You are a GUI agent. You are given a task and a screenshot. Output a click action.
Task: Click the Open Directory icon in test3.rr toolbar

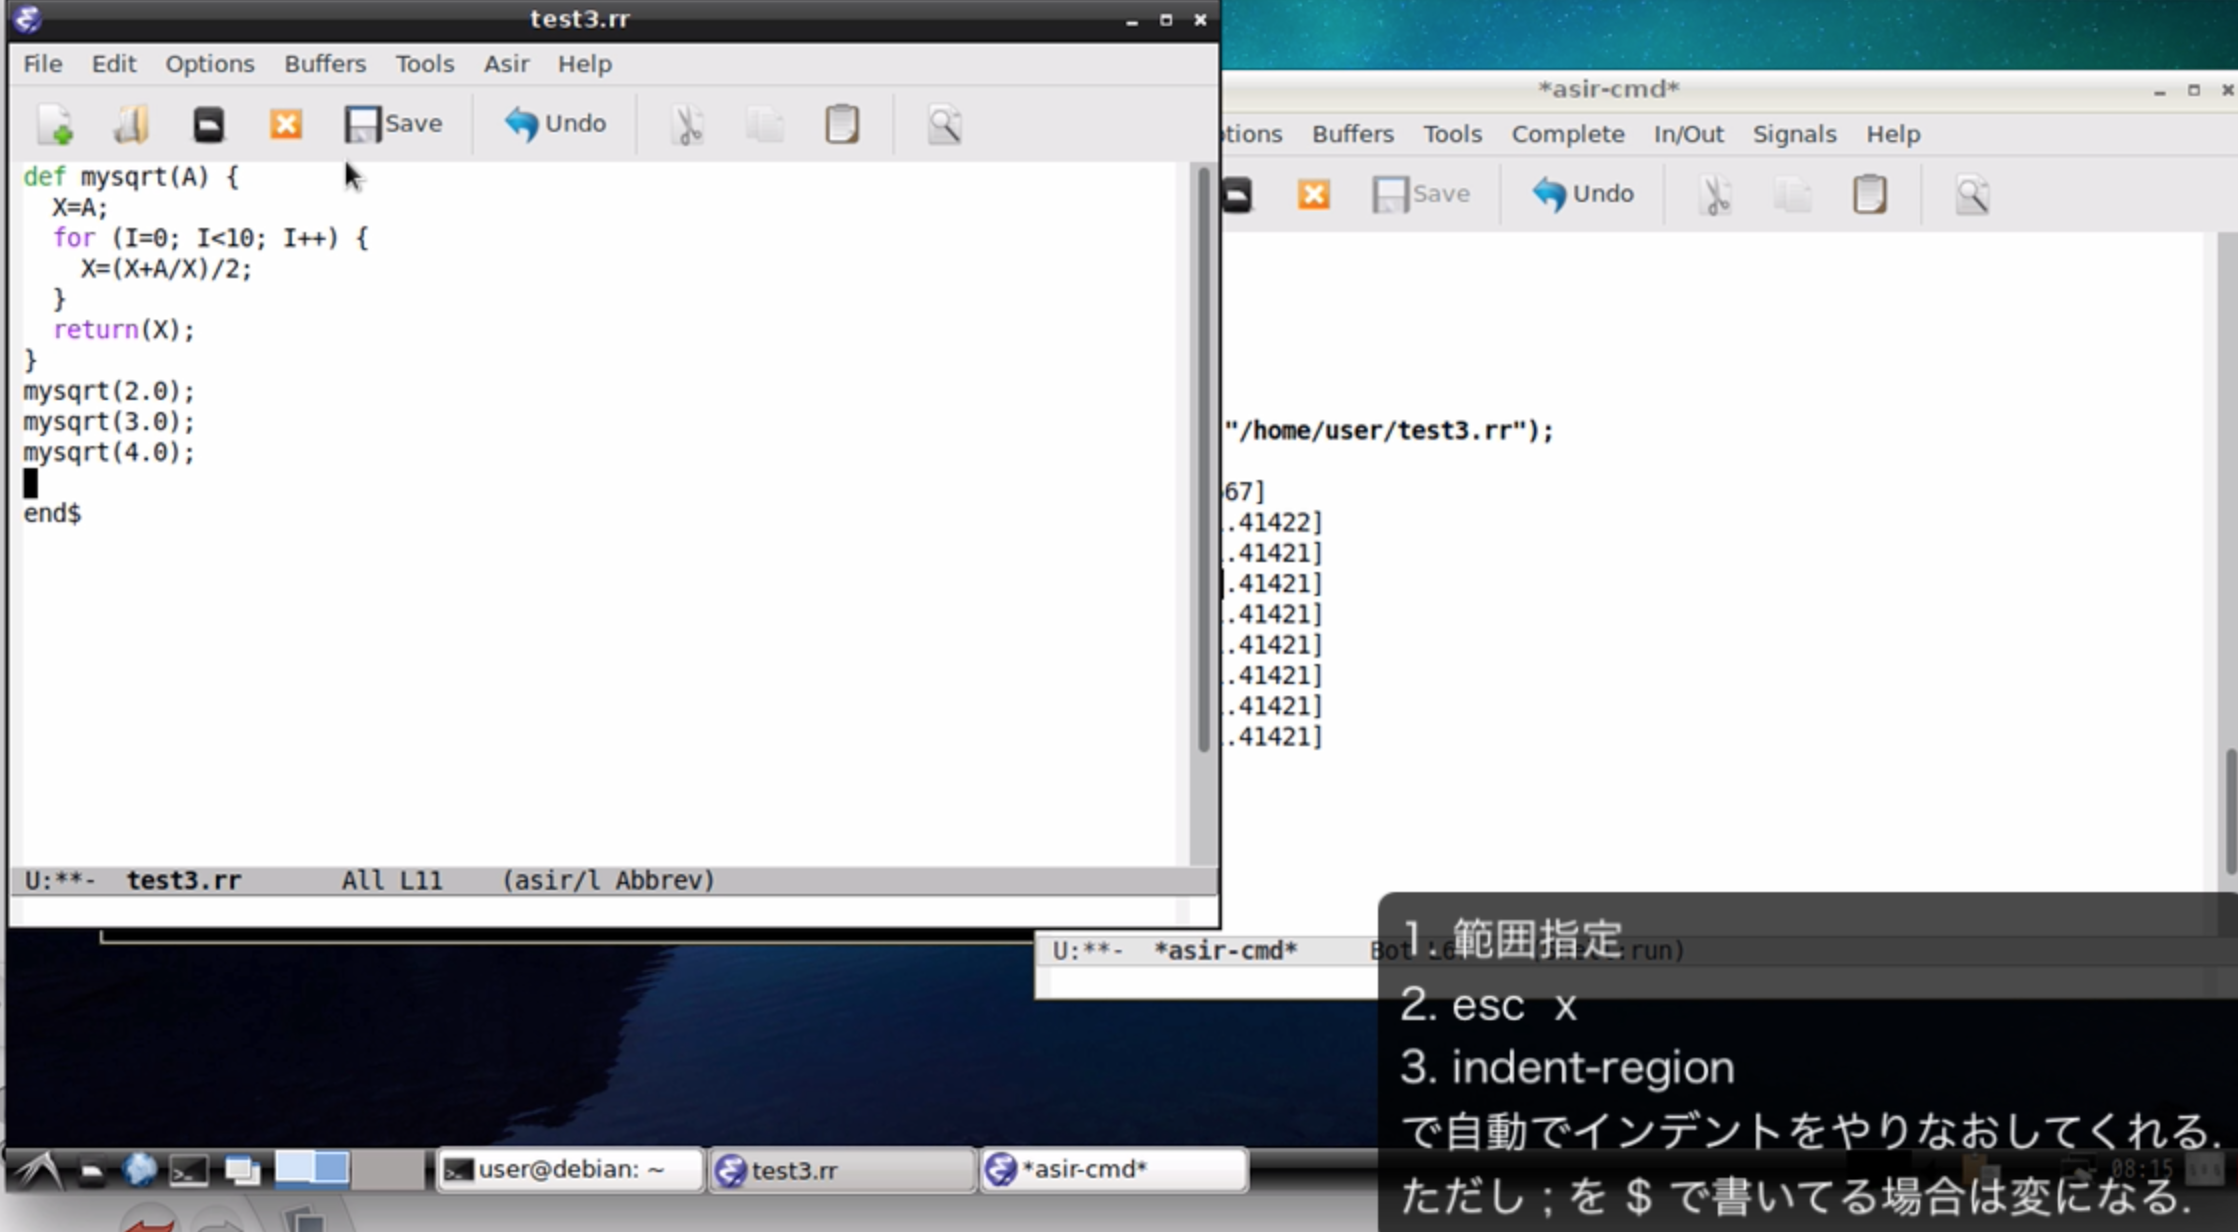coord(208,124)
